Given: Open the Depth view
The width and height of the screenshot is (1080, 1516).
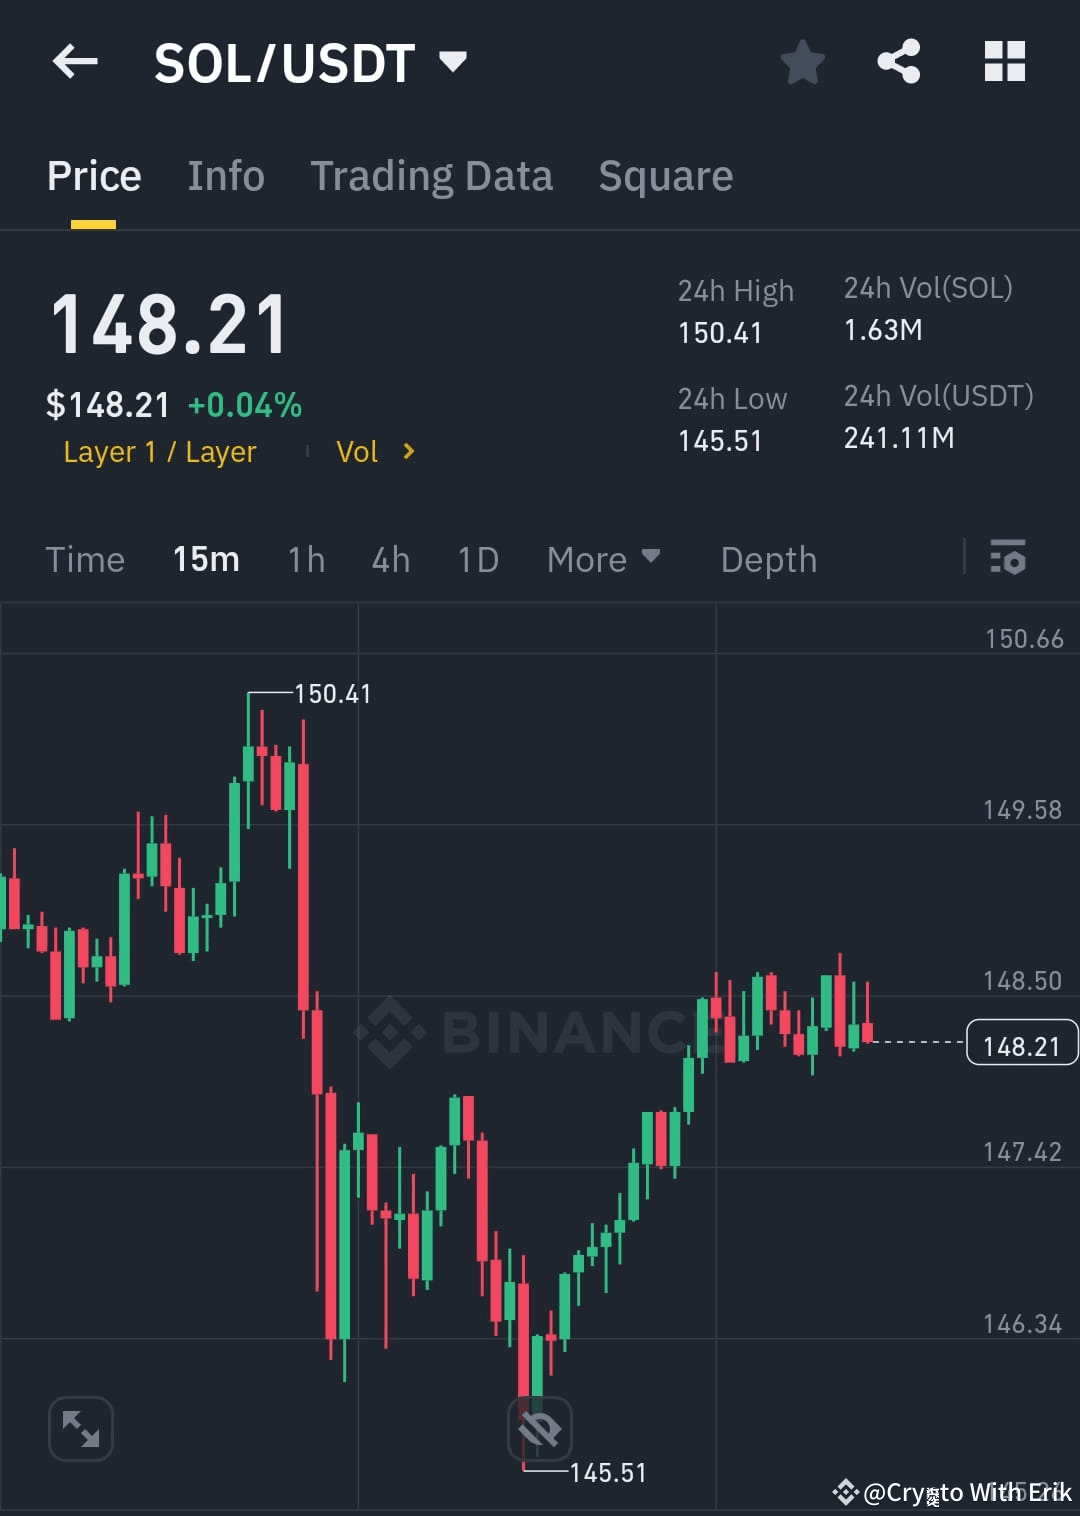Looking at the screenshot, I should (768, 559).
